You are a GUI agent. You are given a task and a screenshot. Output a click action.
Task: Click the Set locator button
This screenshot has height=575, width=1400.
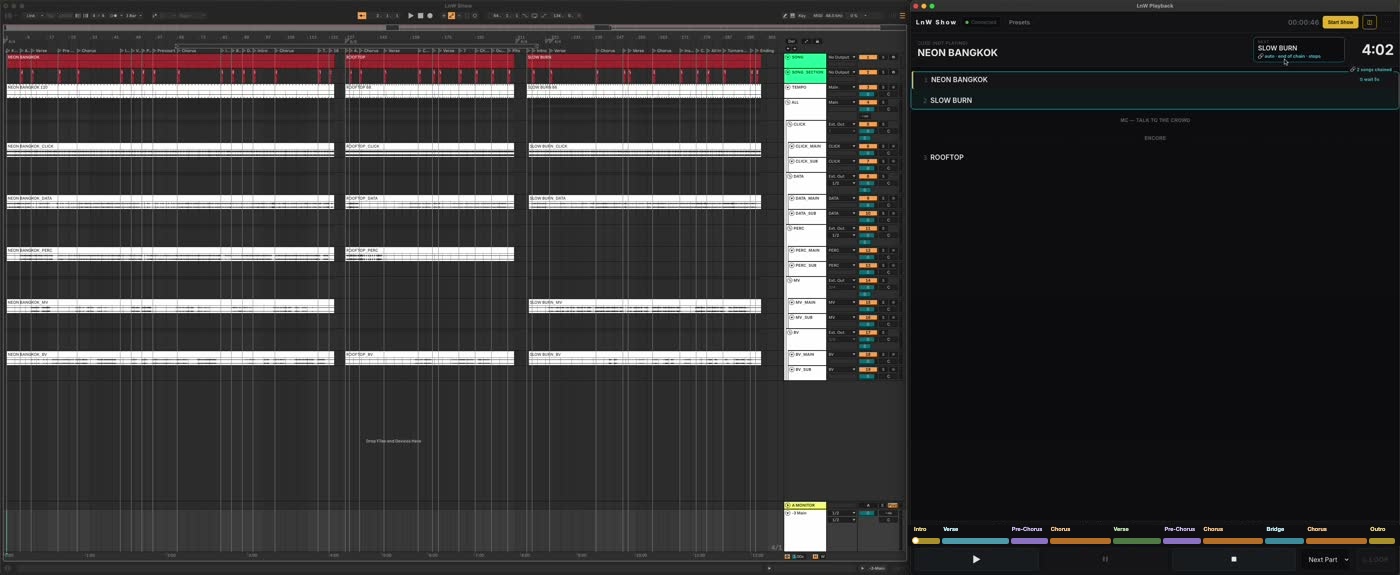(x=791, y=41)
